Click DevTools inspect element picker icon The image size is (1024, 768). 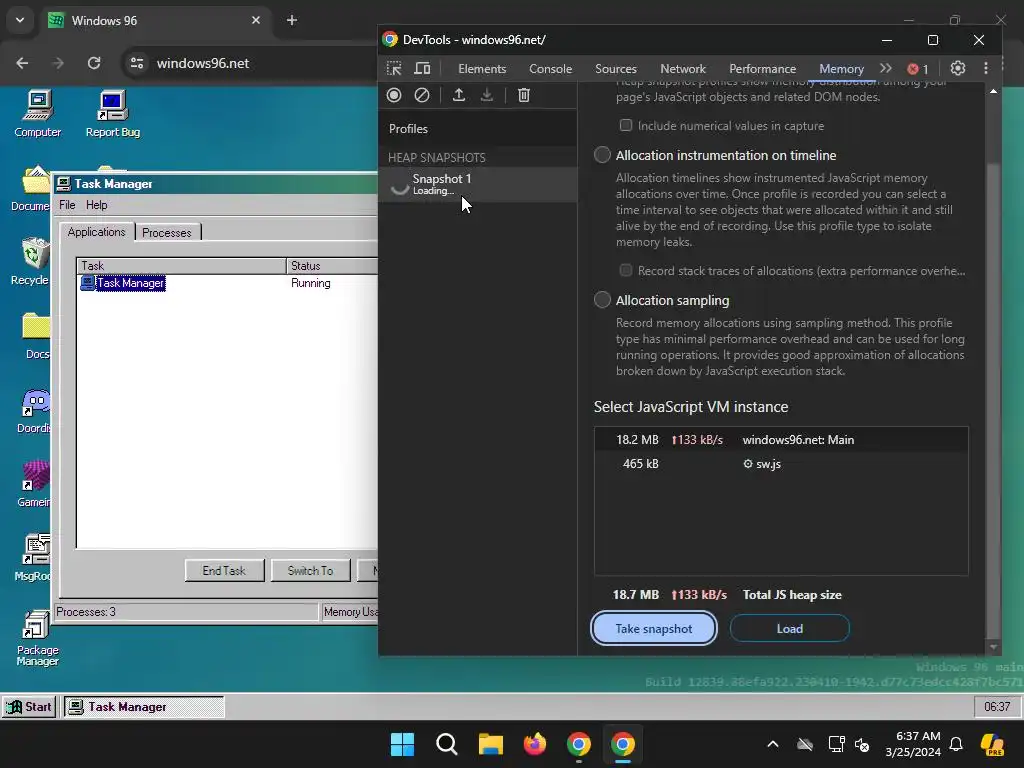[x=394, y=69]
